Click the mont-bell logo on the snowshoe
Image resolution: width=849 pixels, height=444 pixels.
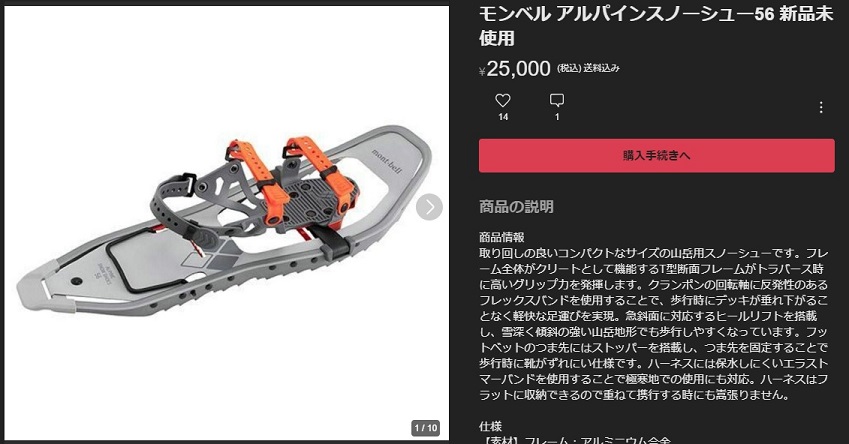388,161
